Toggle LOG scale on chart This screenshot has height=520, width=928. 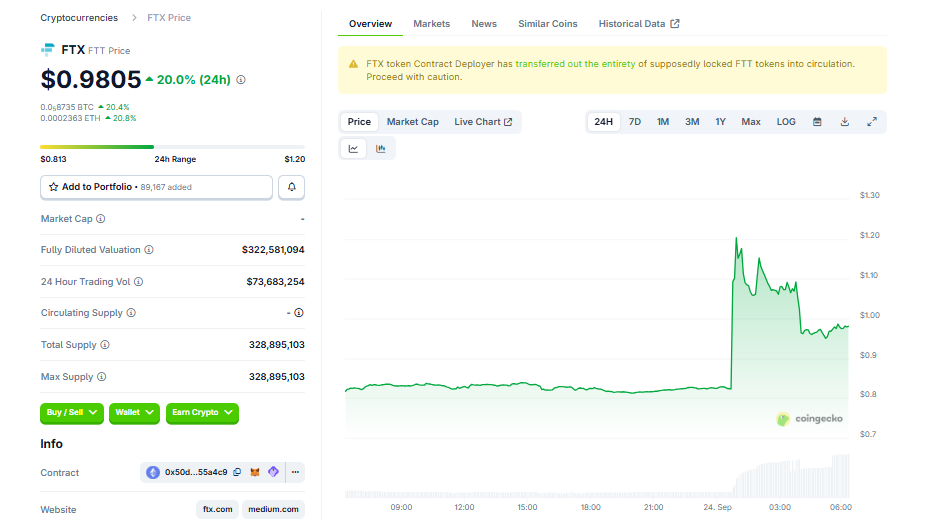pyautogui.click(x=786, y=122)
